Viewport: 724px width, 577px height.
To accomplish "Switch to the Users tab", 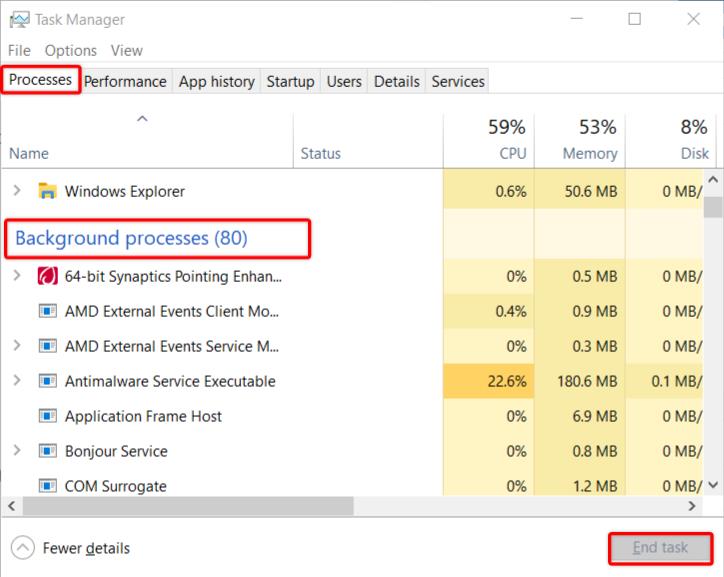I will (344, 82).
